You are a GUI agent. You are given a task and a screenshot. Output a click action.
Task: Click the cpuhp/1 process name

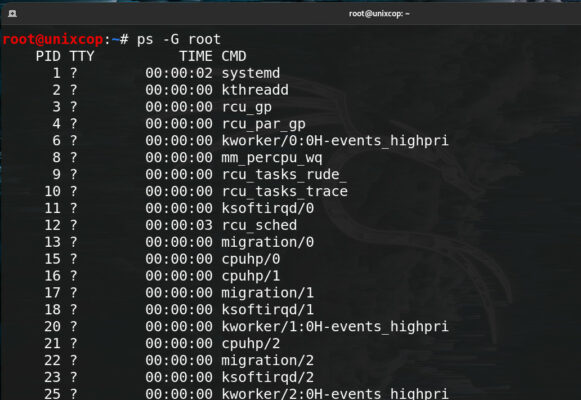[251, 276]
